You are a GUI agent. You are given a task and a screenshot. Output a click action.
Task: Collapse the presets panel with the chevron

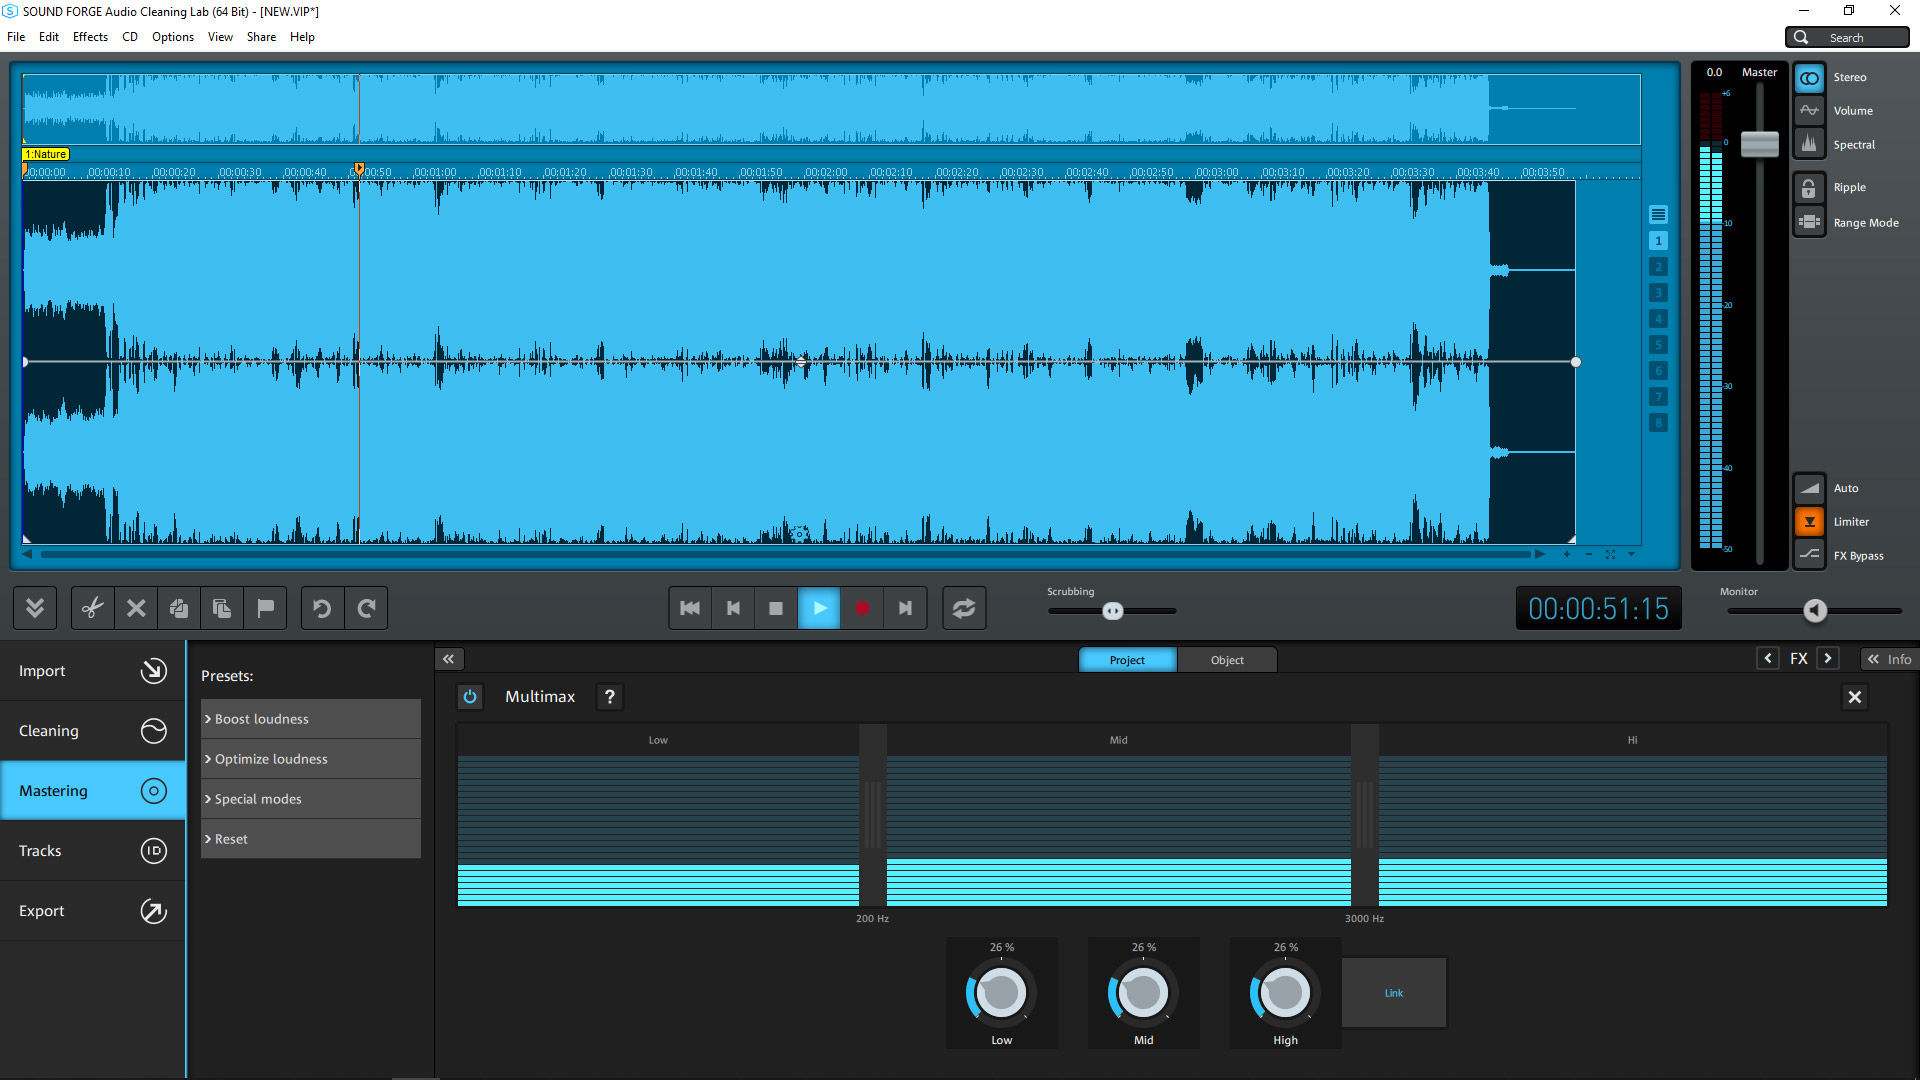(448, 658)
